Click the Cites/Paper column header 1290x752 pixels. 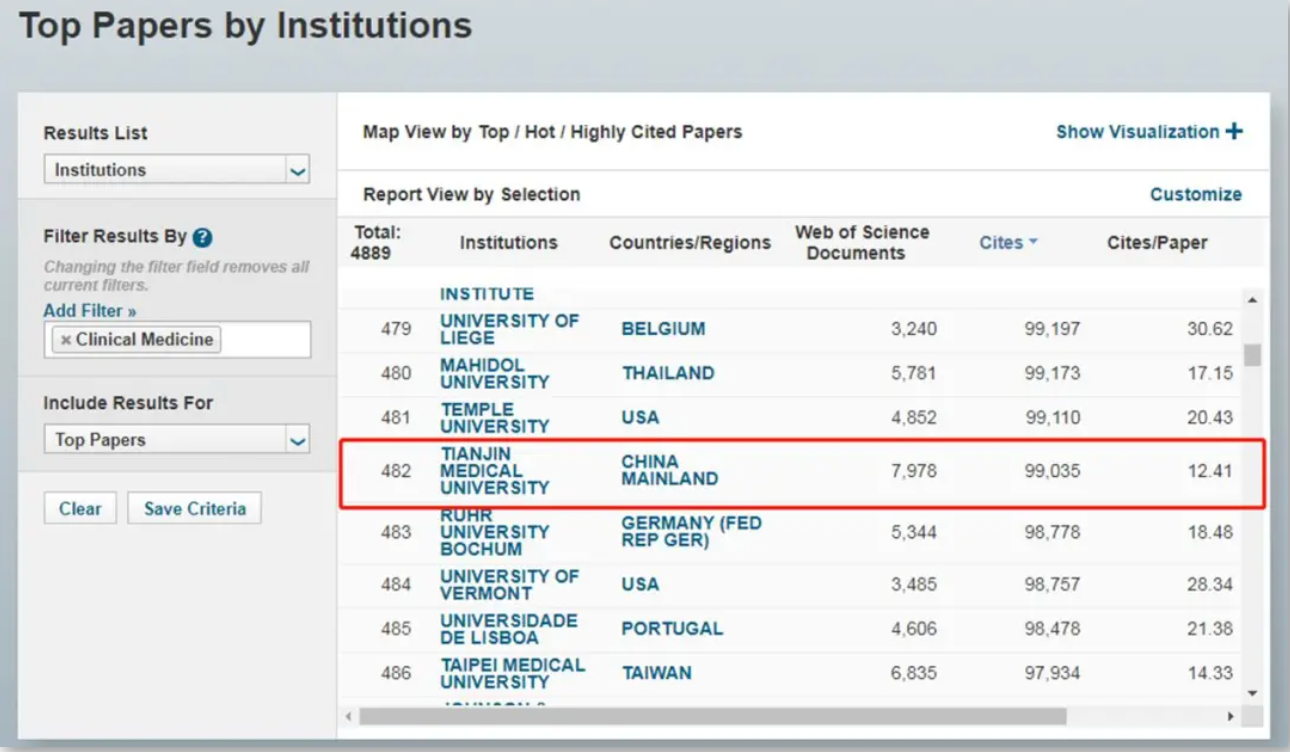point(1157,243)
